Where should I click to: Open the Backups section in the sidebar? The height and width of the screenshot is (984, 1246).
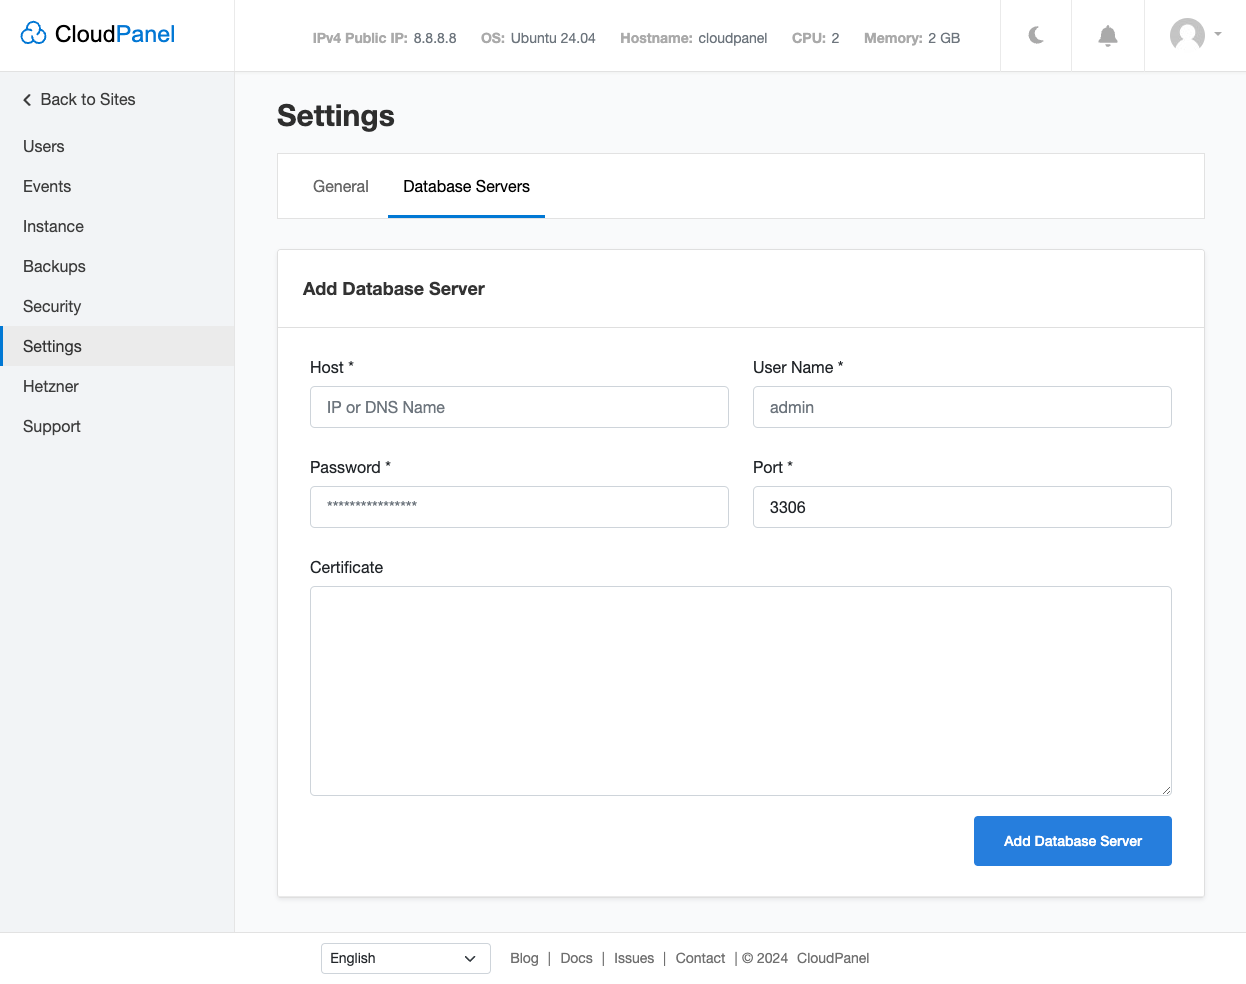coord(54,266)
